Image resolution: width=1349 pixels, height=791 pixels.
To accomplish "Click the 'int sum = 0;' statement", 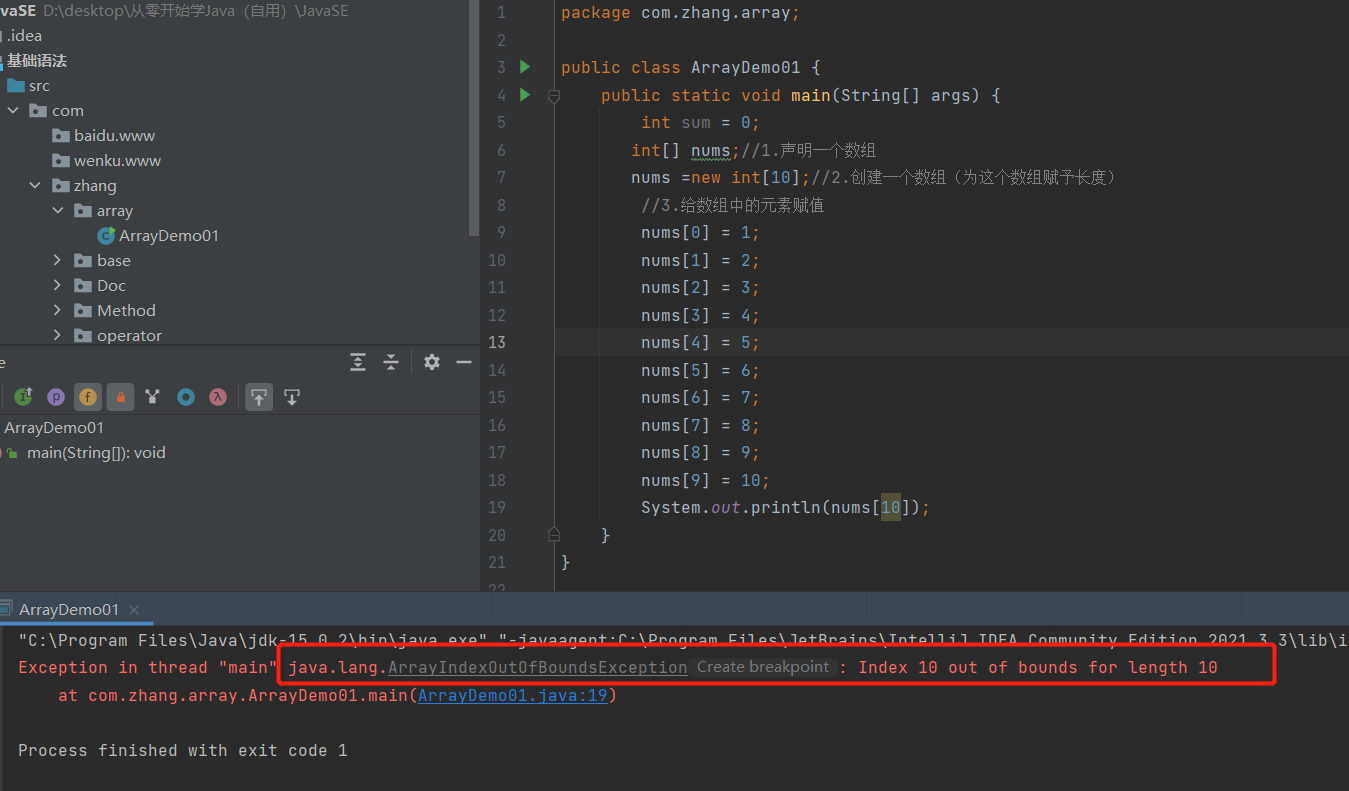I will click(x=701, y=122).
